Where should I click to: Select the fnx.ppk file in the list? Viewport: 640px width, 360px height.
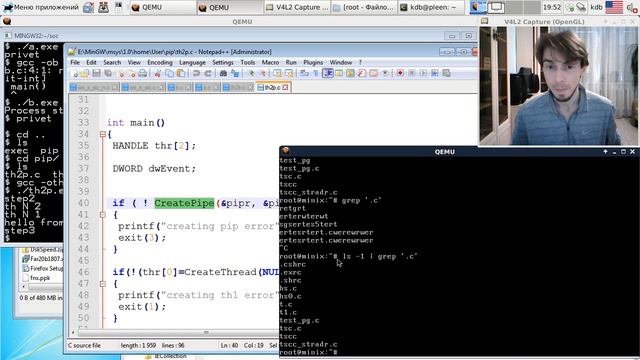point(37,278)
